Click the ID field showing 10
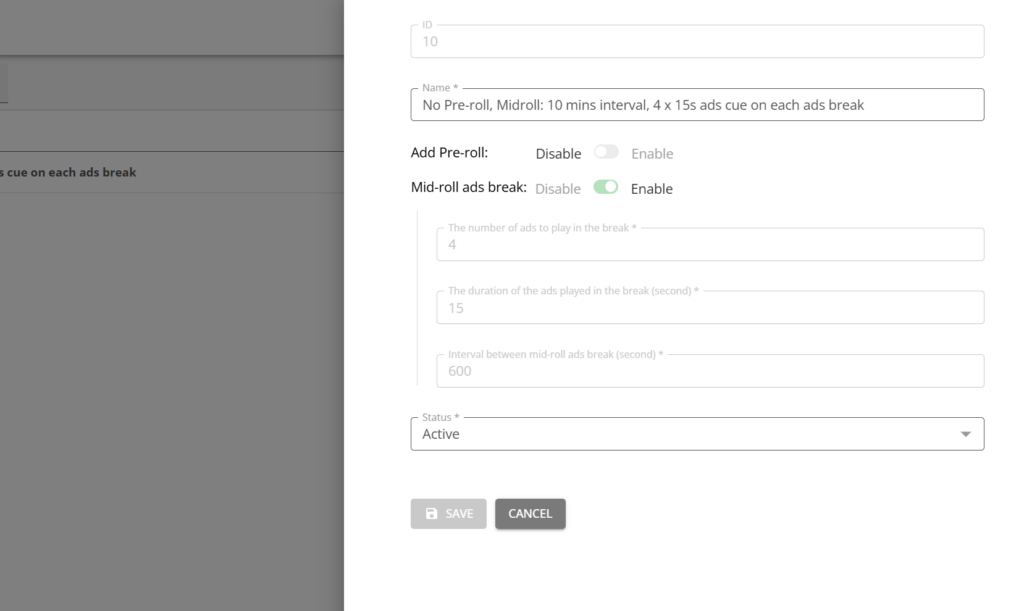 click(x=697, y=42)
